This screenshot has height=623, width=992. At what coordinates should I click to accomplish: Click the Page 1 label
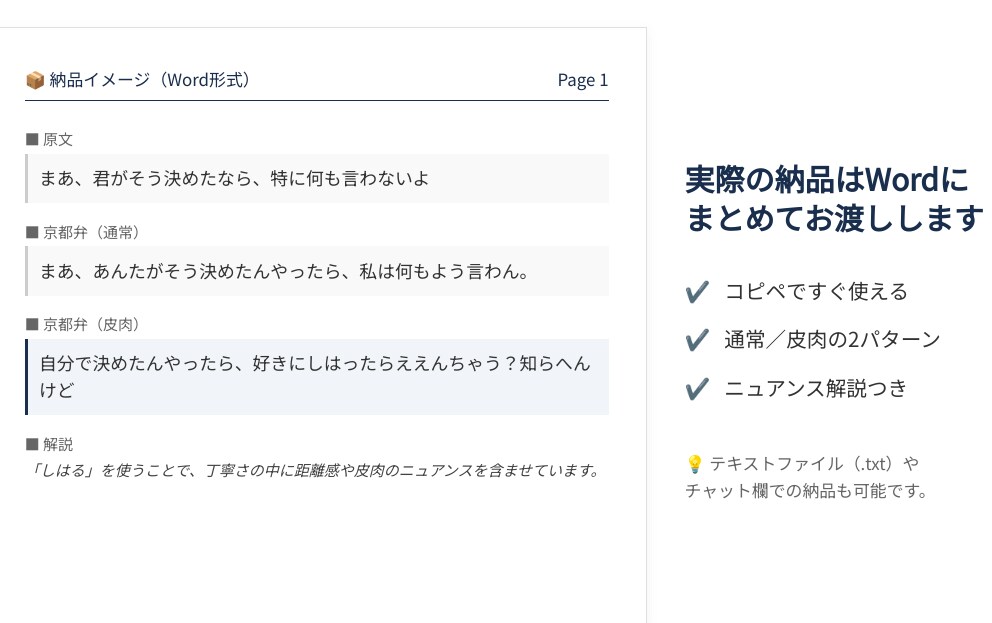pos(583,80)
